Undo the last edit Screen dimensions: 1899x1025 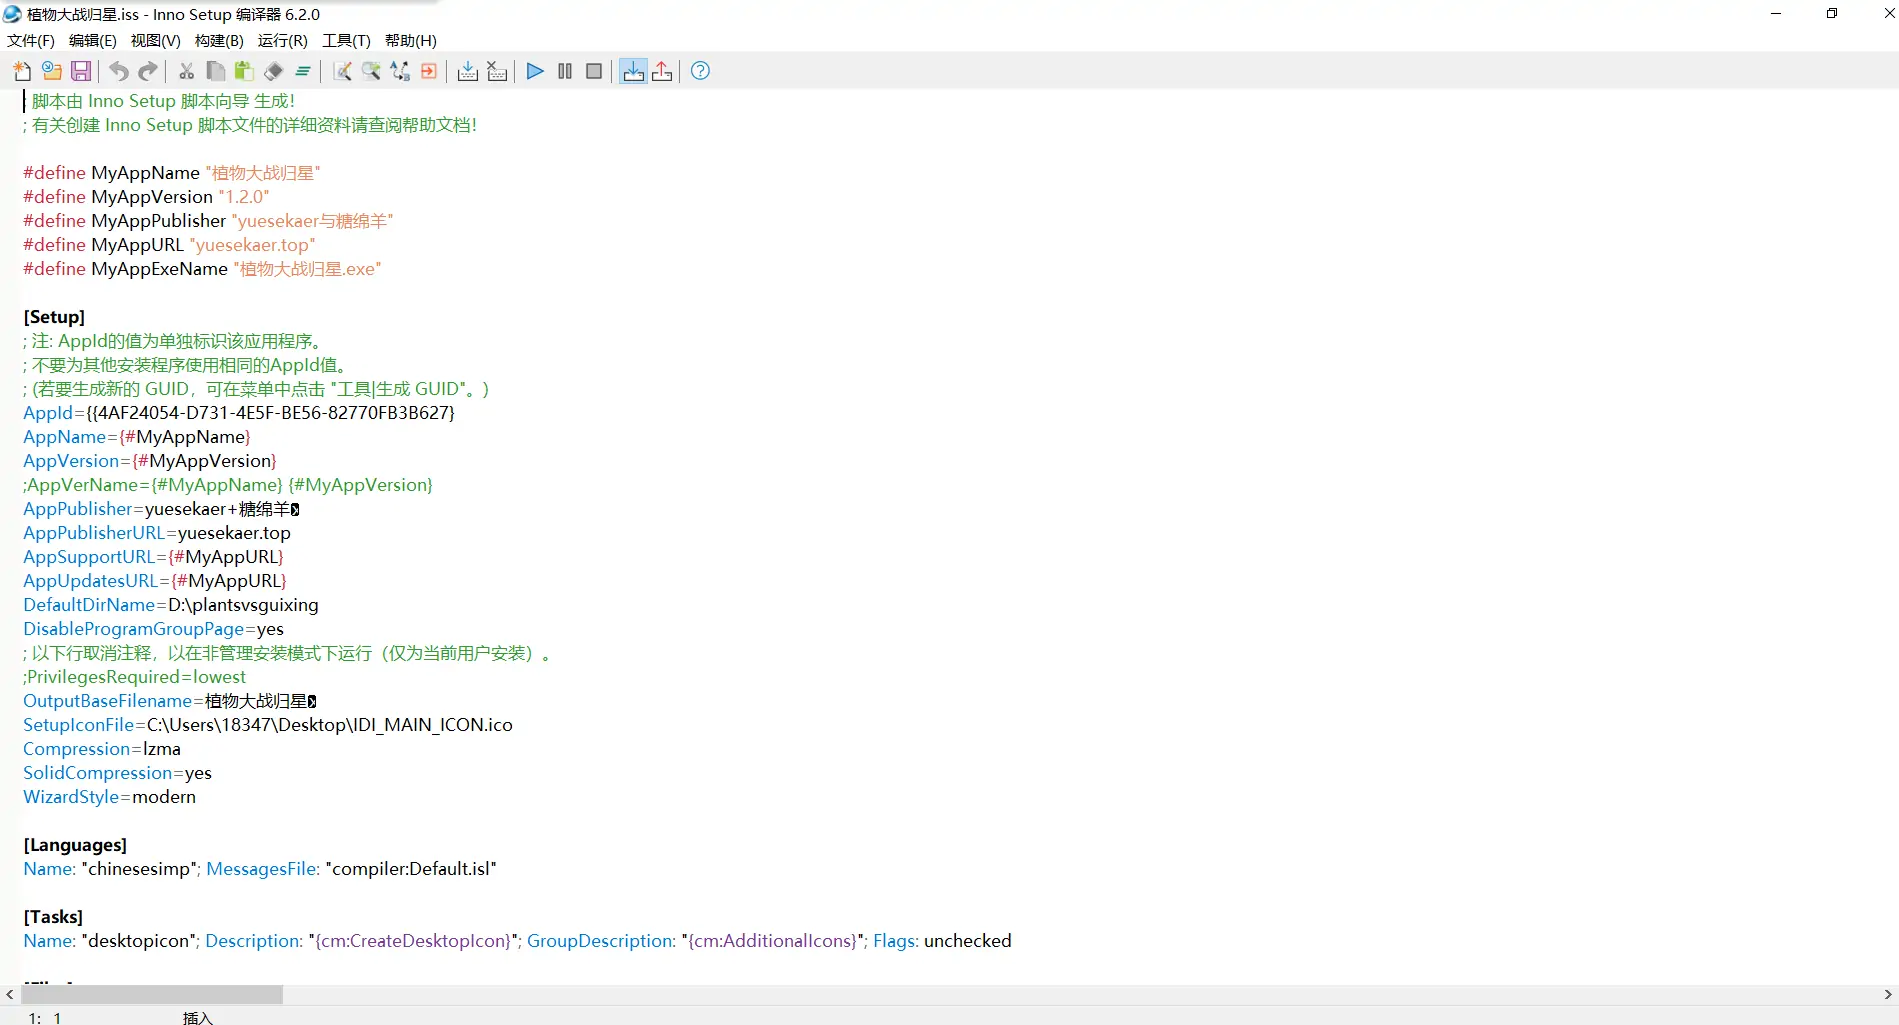point(119,71)
